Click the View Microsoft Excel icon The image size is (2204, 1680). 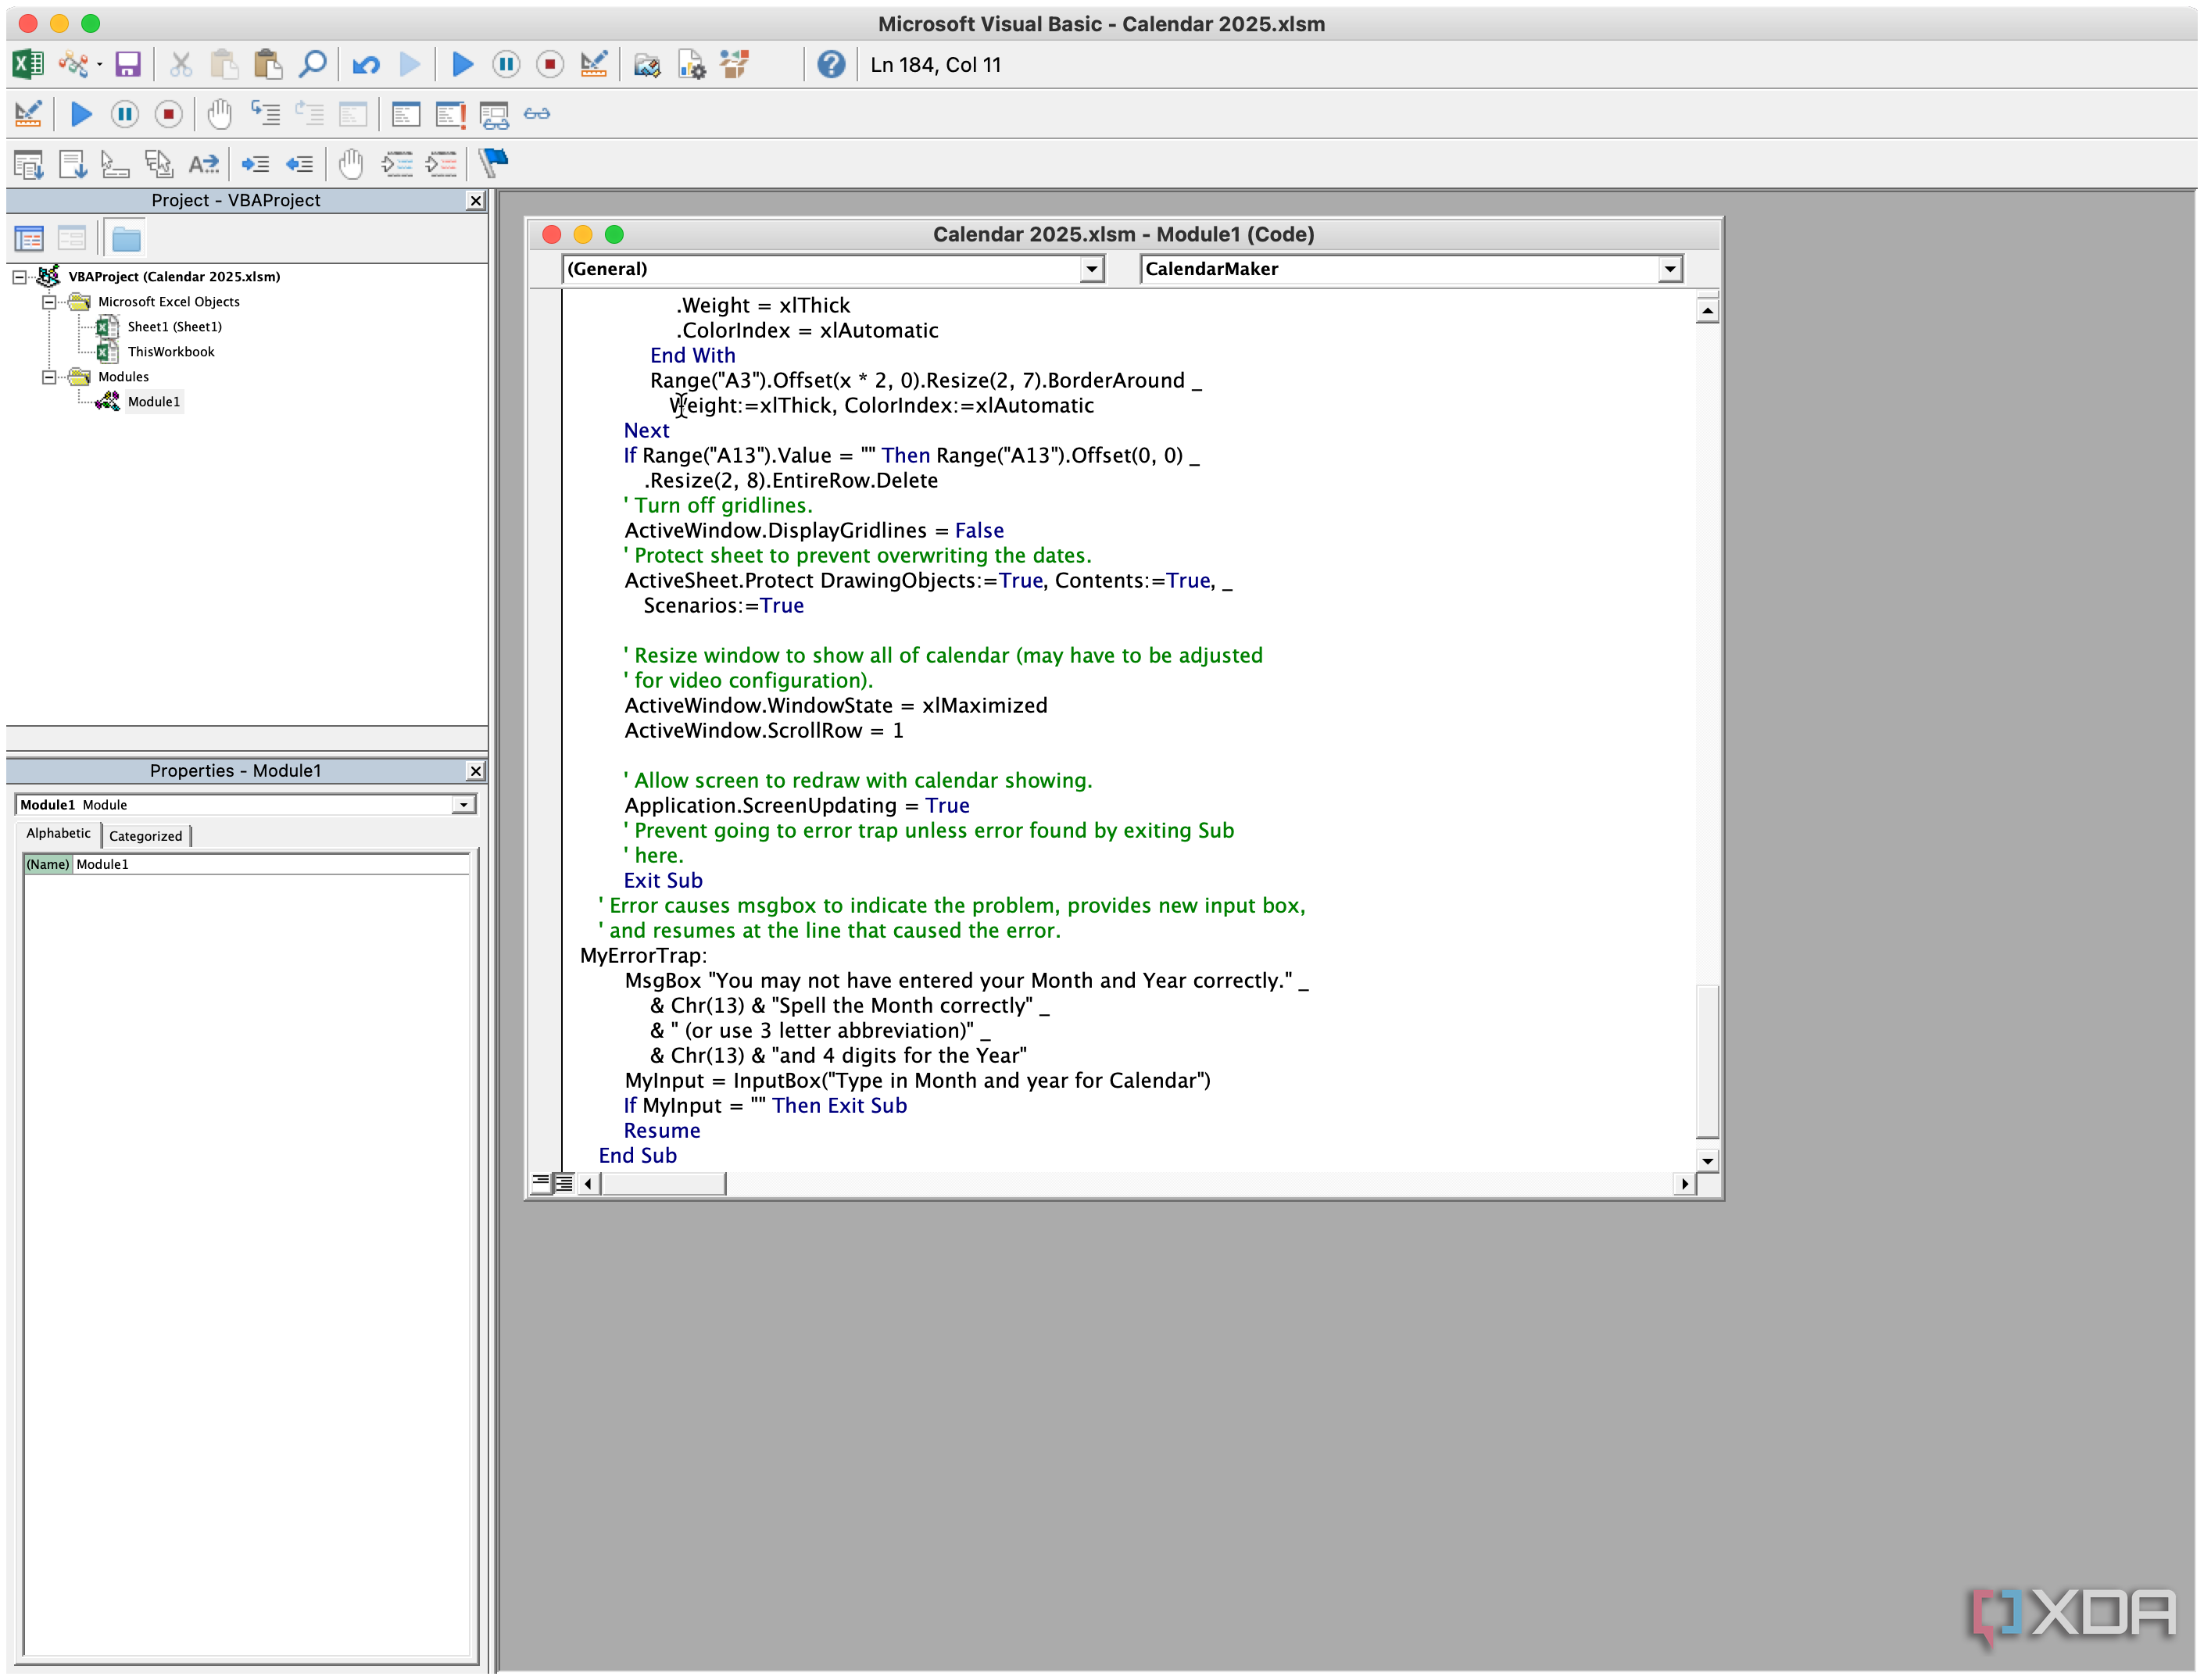point(28,65)
